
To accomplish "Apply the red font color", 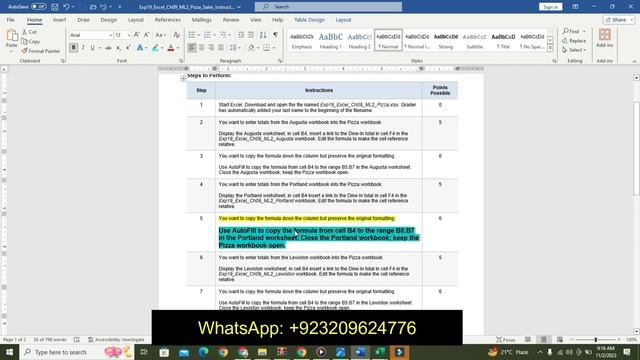I will [171, 48].
